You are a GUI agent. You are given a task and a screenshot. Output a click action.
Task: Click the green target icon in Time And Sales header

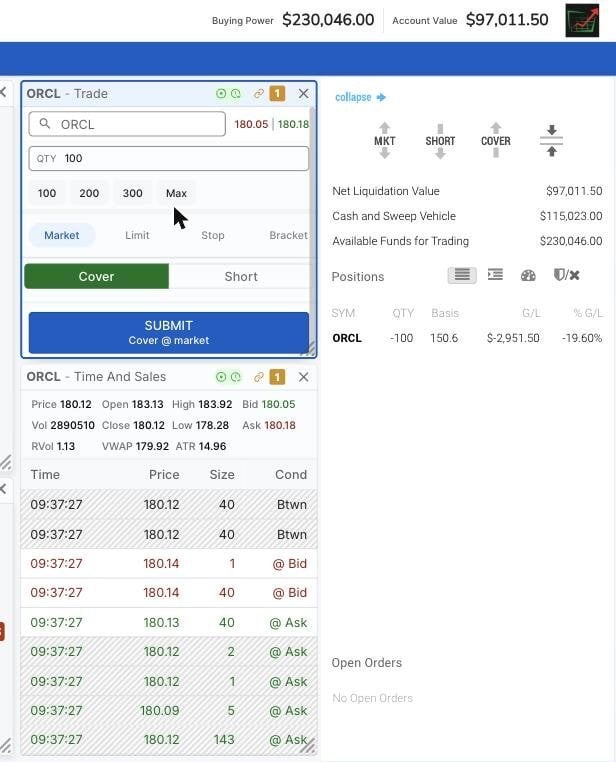point(221,377)
